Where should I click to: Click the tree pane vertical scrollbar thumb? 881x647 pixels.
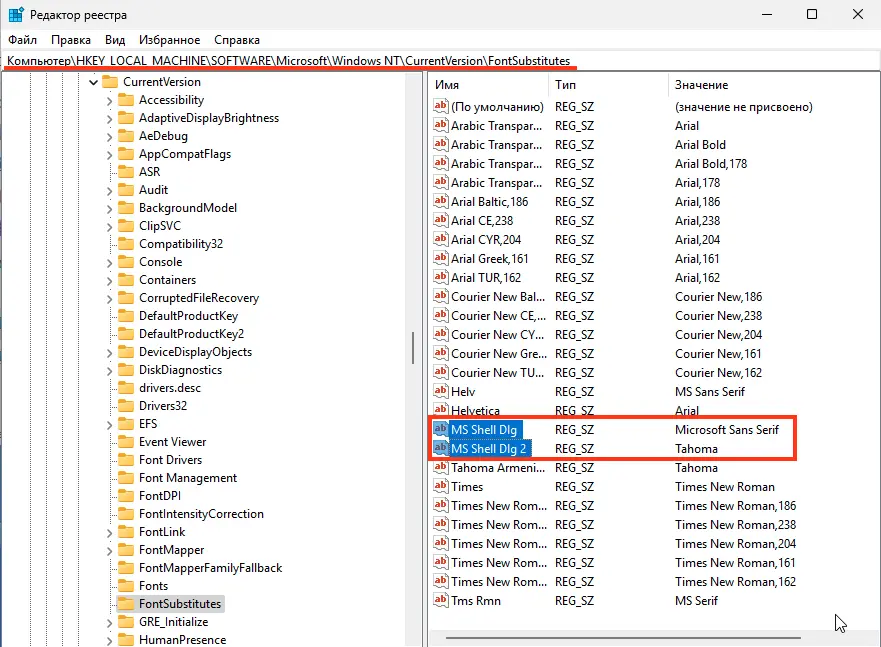coord(413,348)
